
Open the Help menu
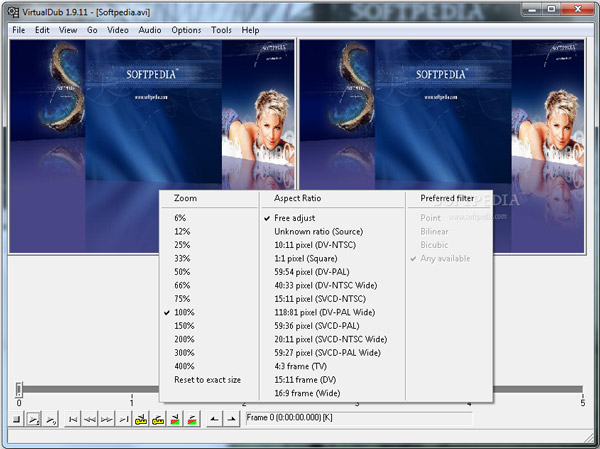pyautogui.click(x=250, y=30)
